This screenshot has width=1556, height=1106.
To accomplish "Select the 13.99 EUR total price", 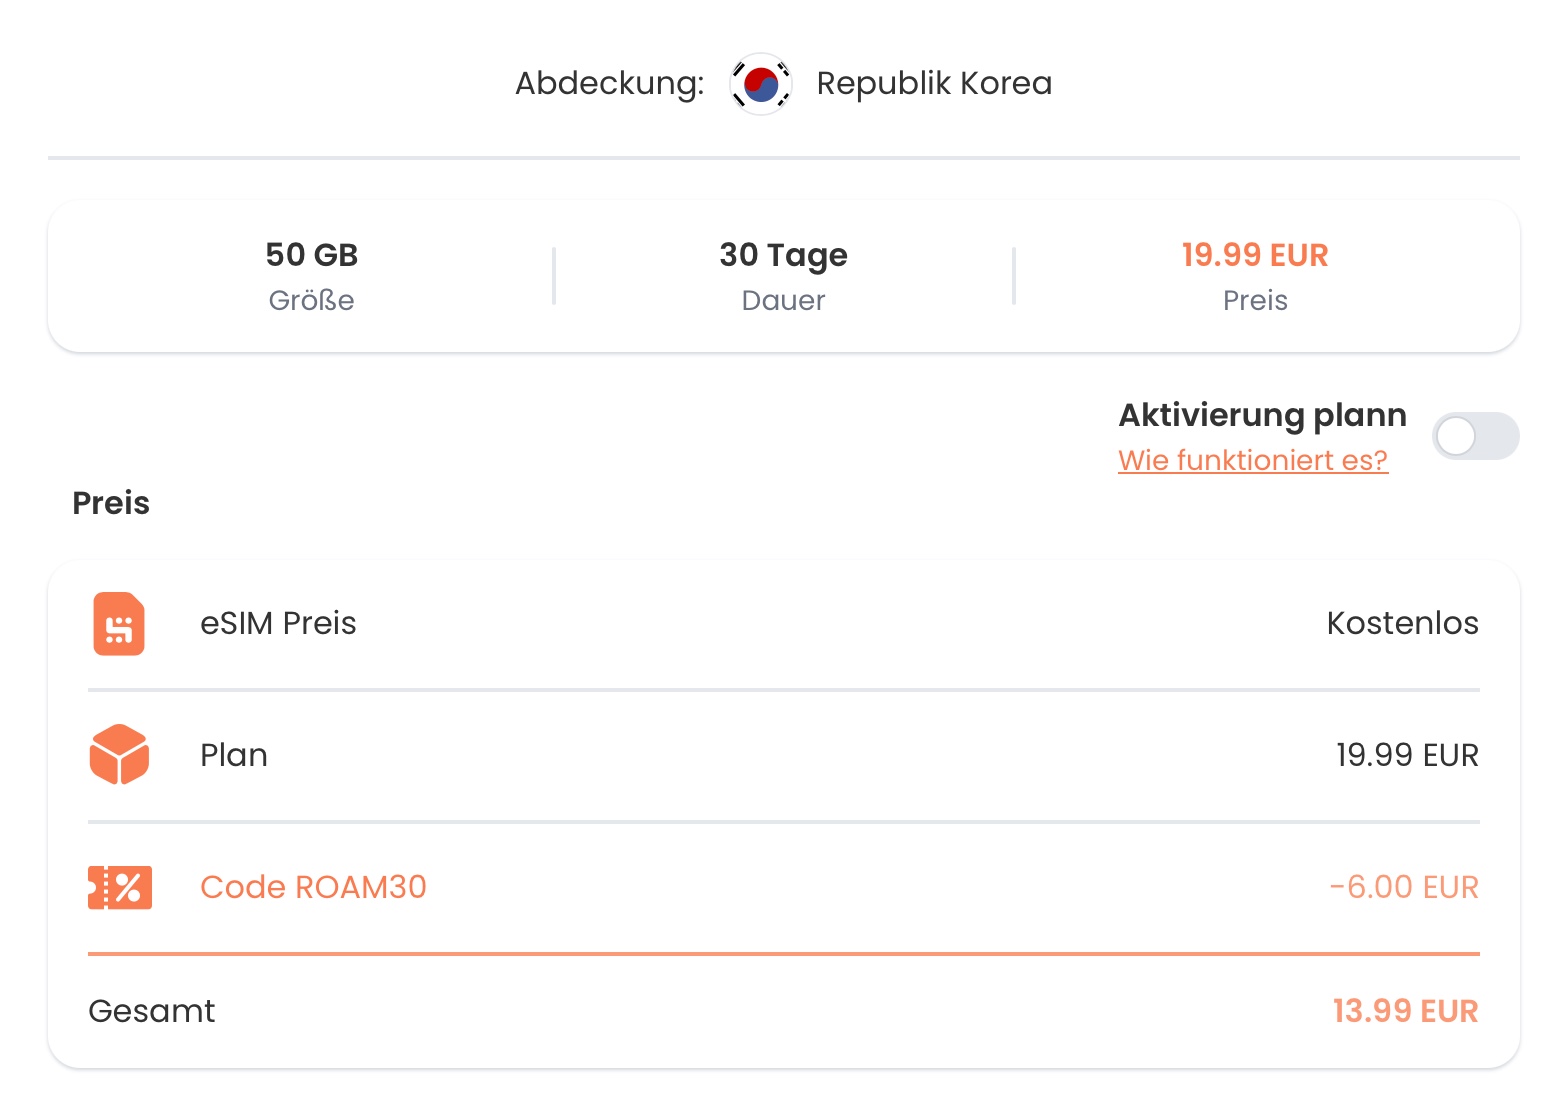I will 1405,1011.
